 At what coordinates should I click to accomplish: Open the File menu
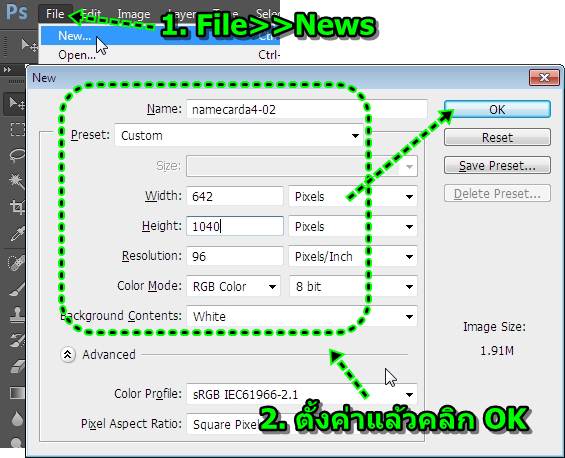(x=55, y=14)
